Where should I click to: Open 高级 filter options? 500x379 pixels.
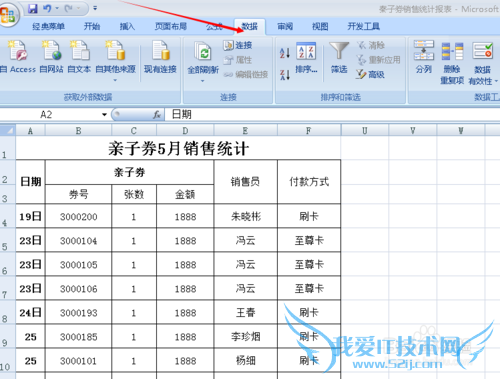(370, 74)
